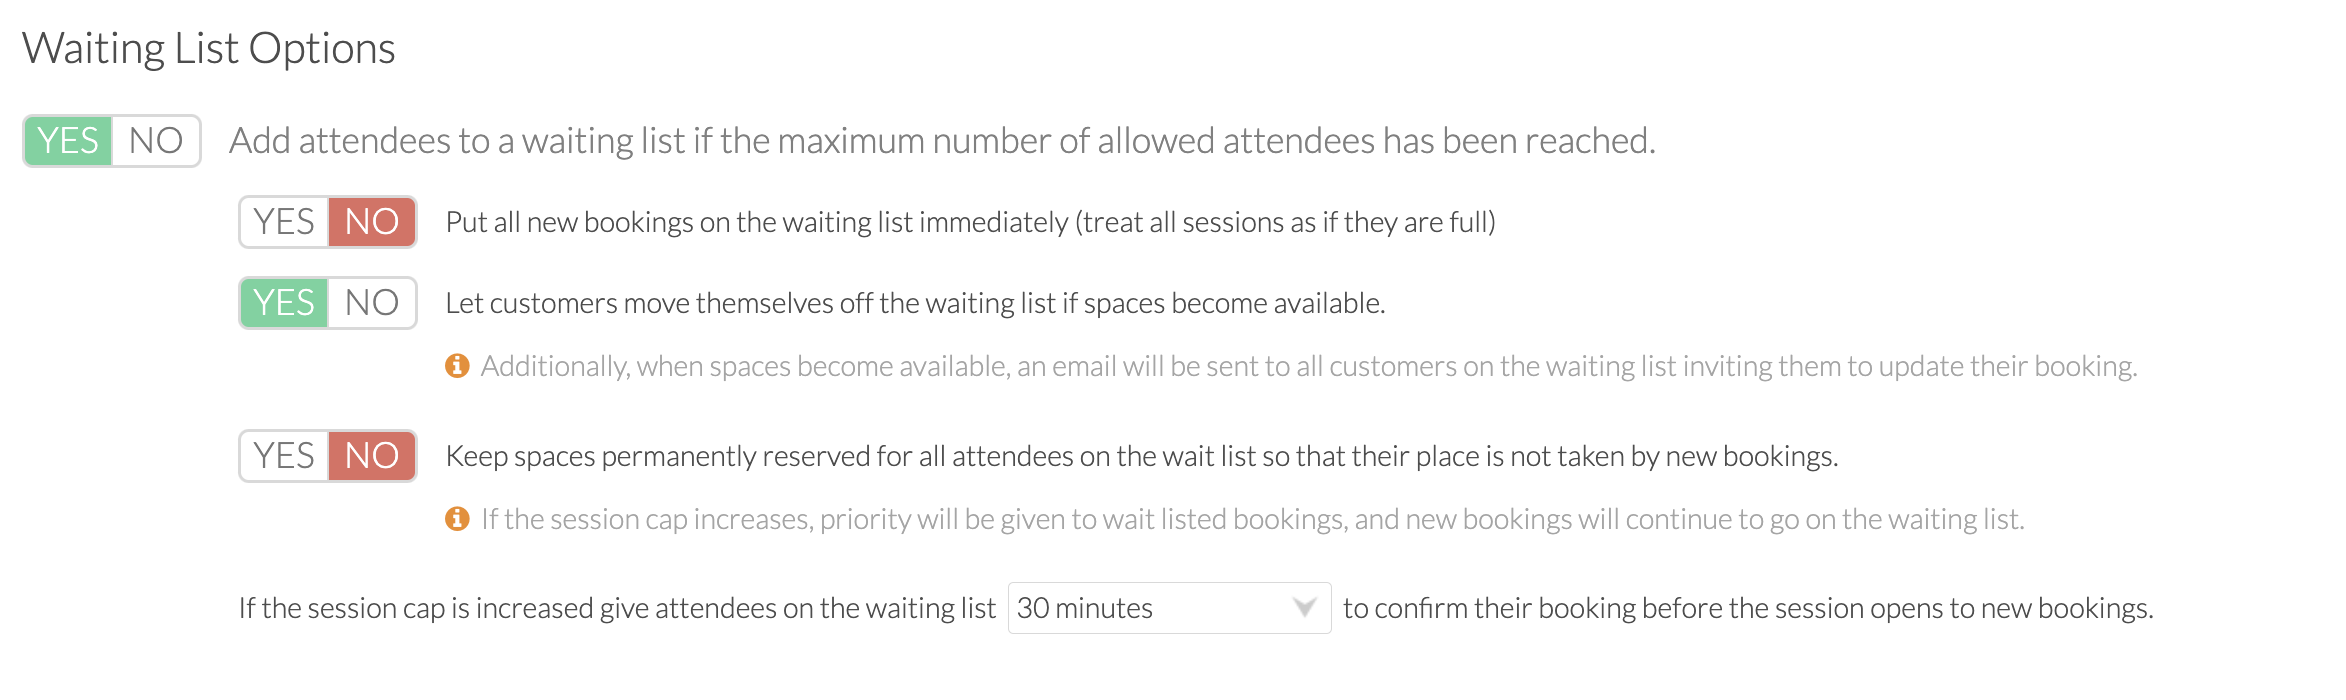Click the 'Add attendees to a waiting list' label

[x=942, y=141]
